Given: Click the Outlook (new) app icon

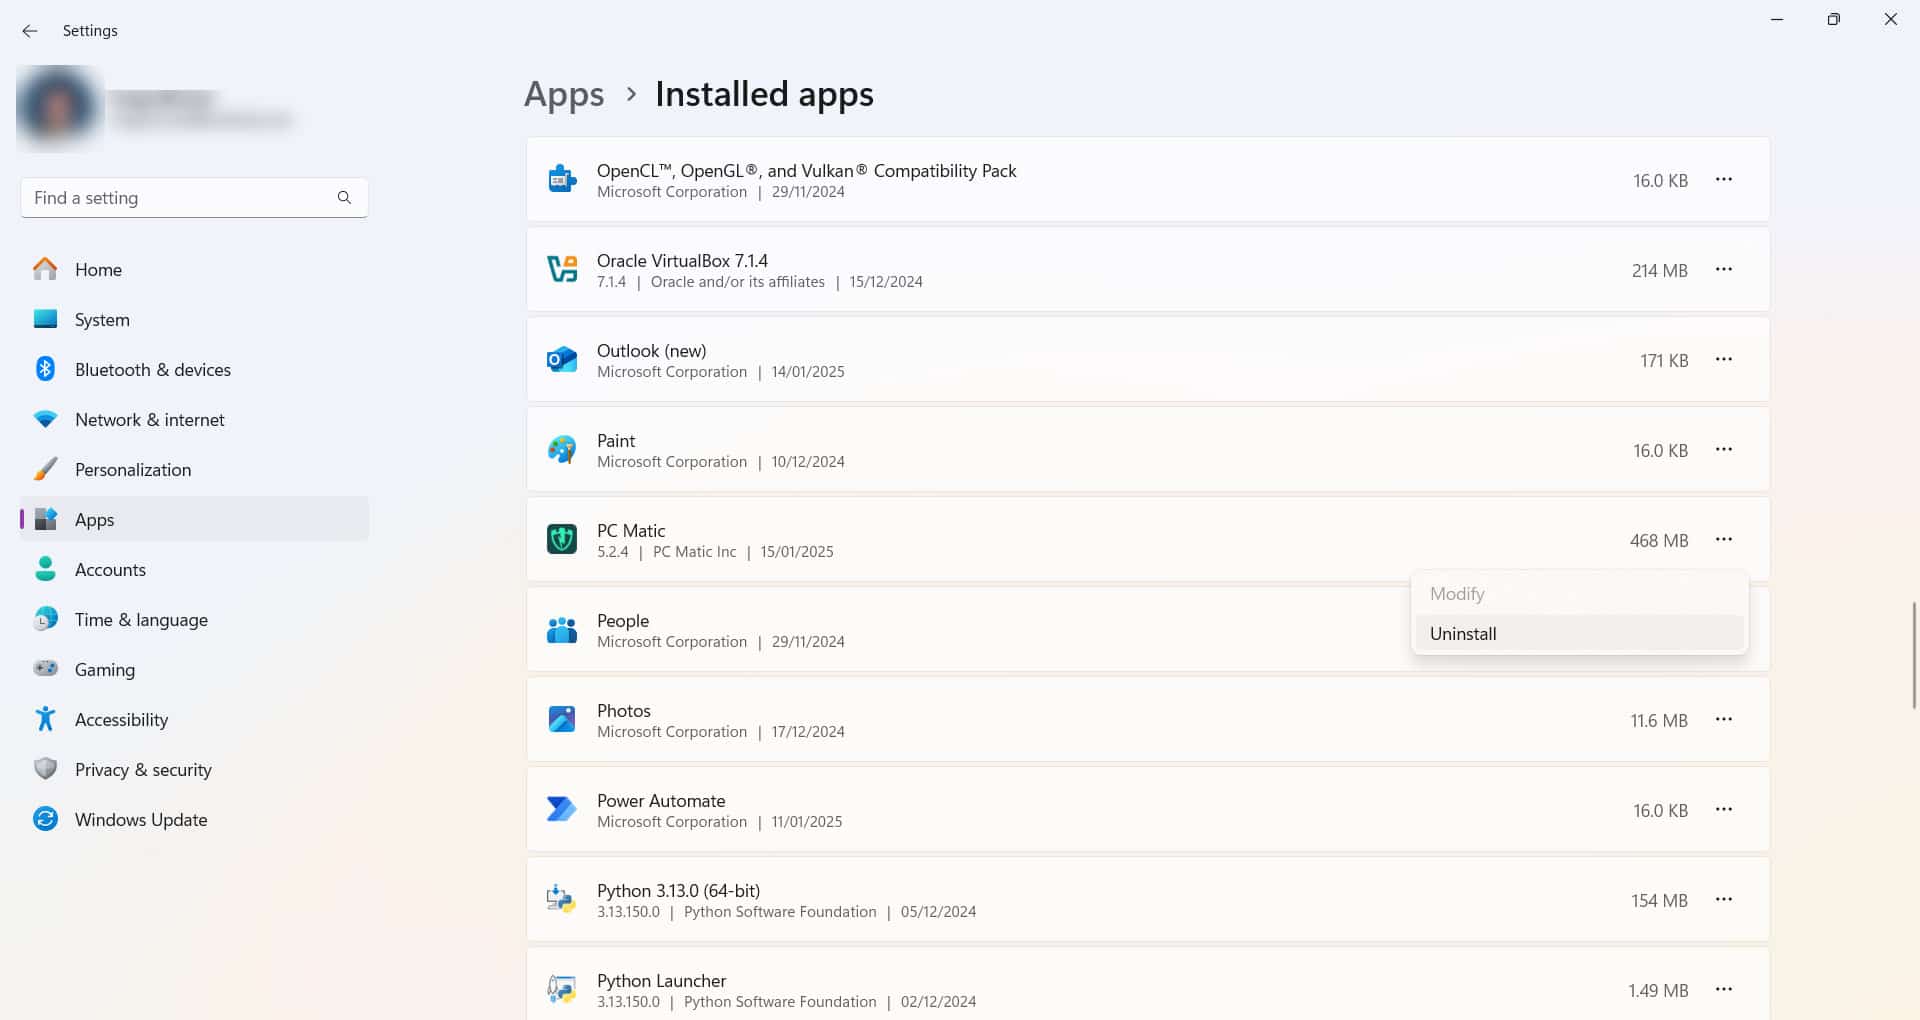Looking at the screenshot, I should click(x=562, y=359).
